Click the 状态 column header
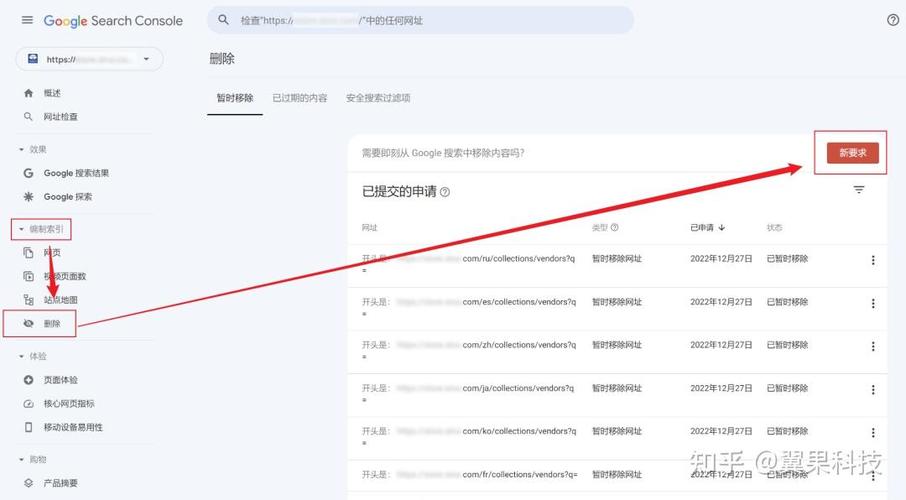The image size is (906, 500). coord(774,228)
